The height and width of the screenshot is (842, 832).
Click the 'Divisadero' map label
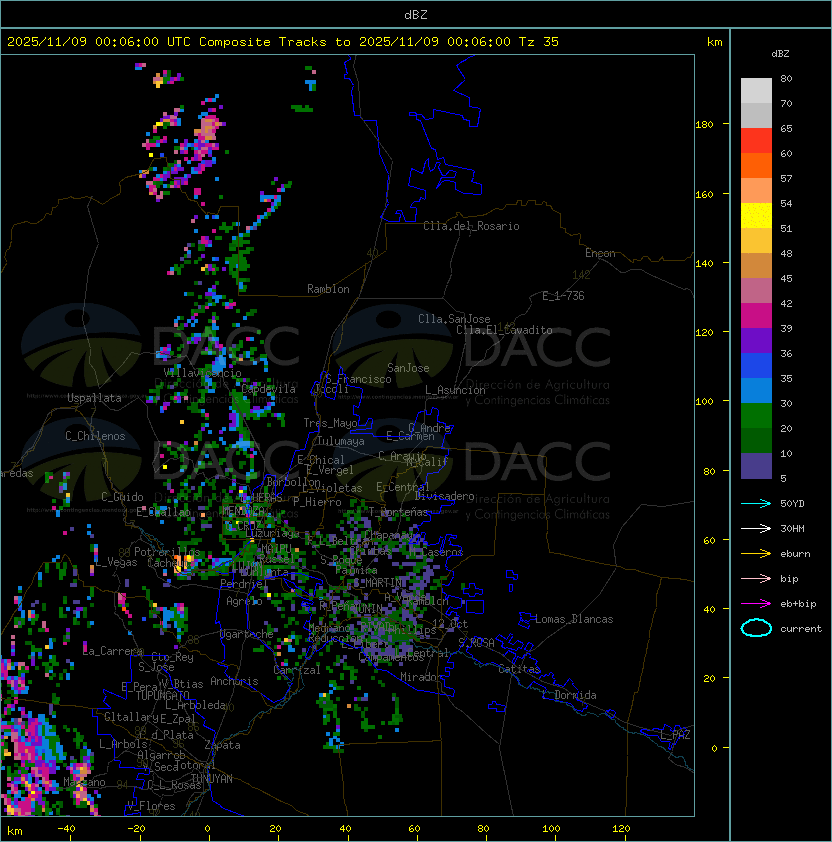(444, 496)
